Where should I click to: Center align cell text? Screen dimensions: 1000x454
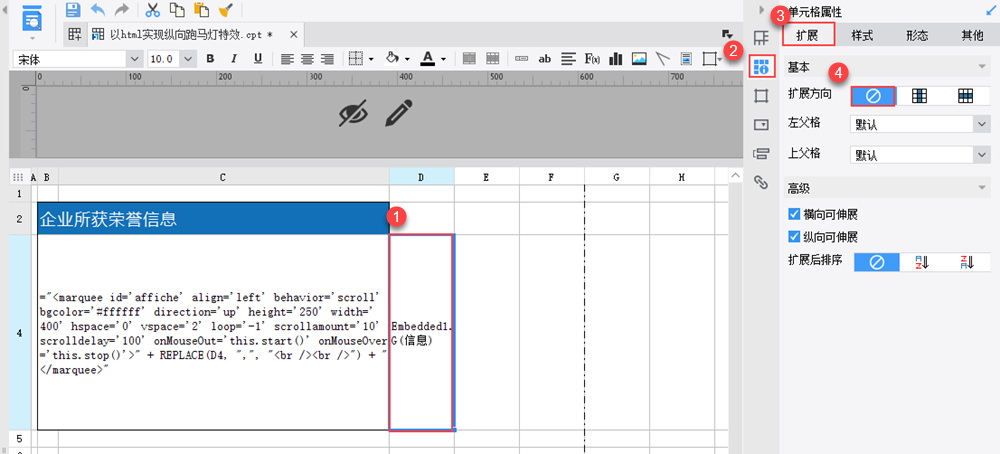[x=307, y=59]
